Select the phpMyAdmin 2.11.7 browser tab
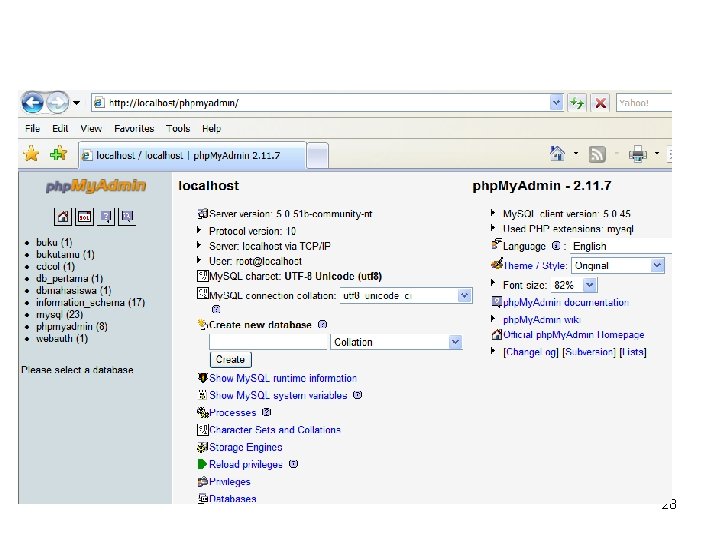The width and height of the screenshot is (720, 540). pyautogui.click(x=192, y=155)
